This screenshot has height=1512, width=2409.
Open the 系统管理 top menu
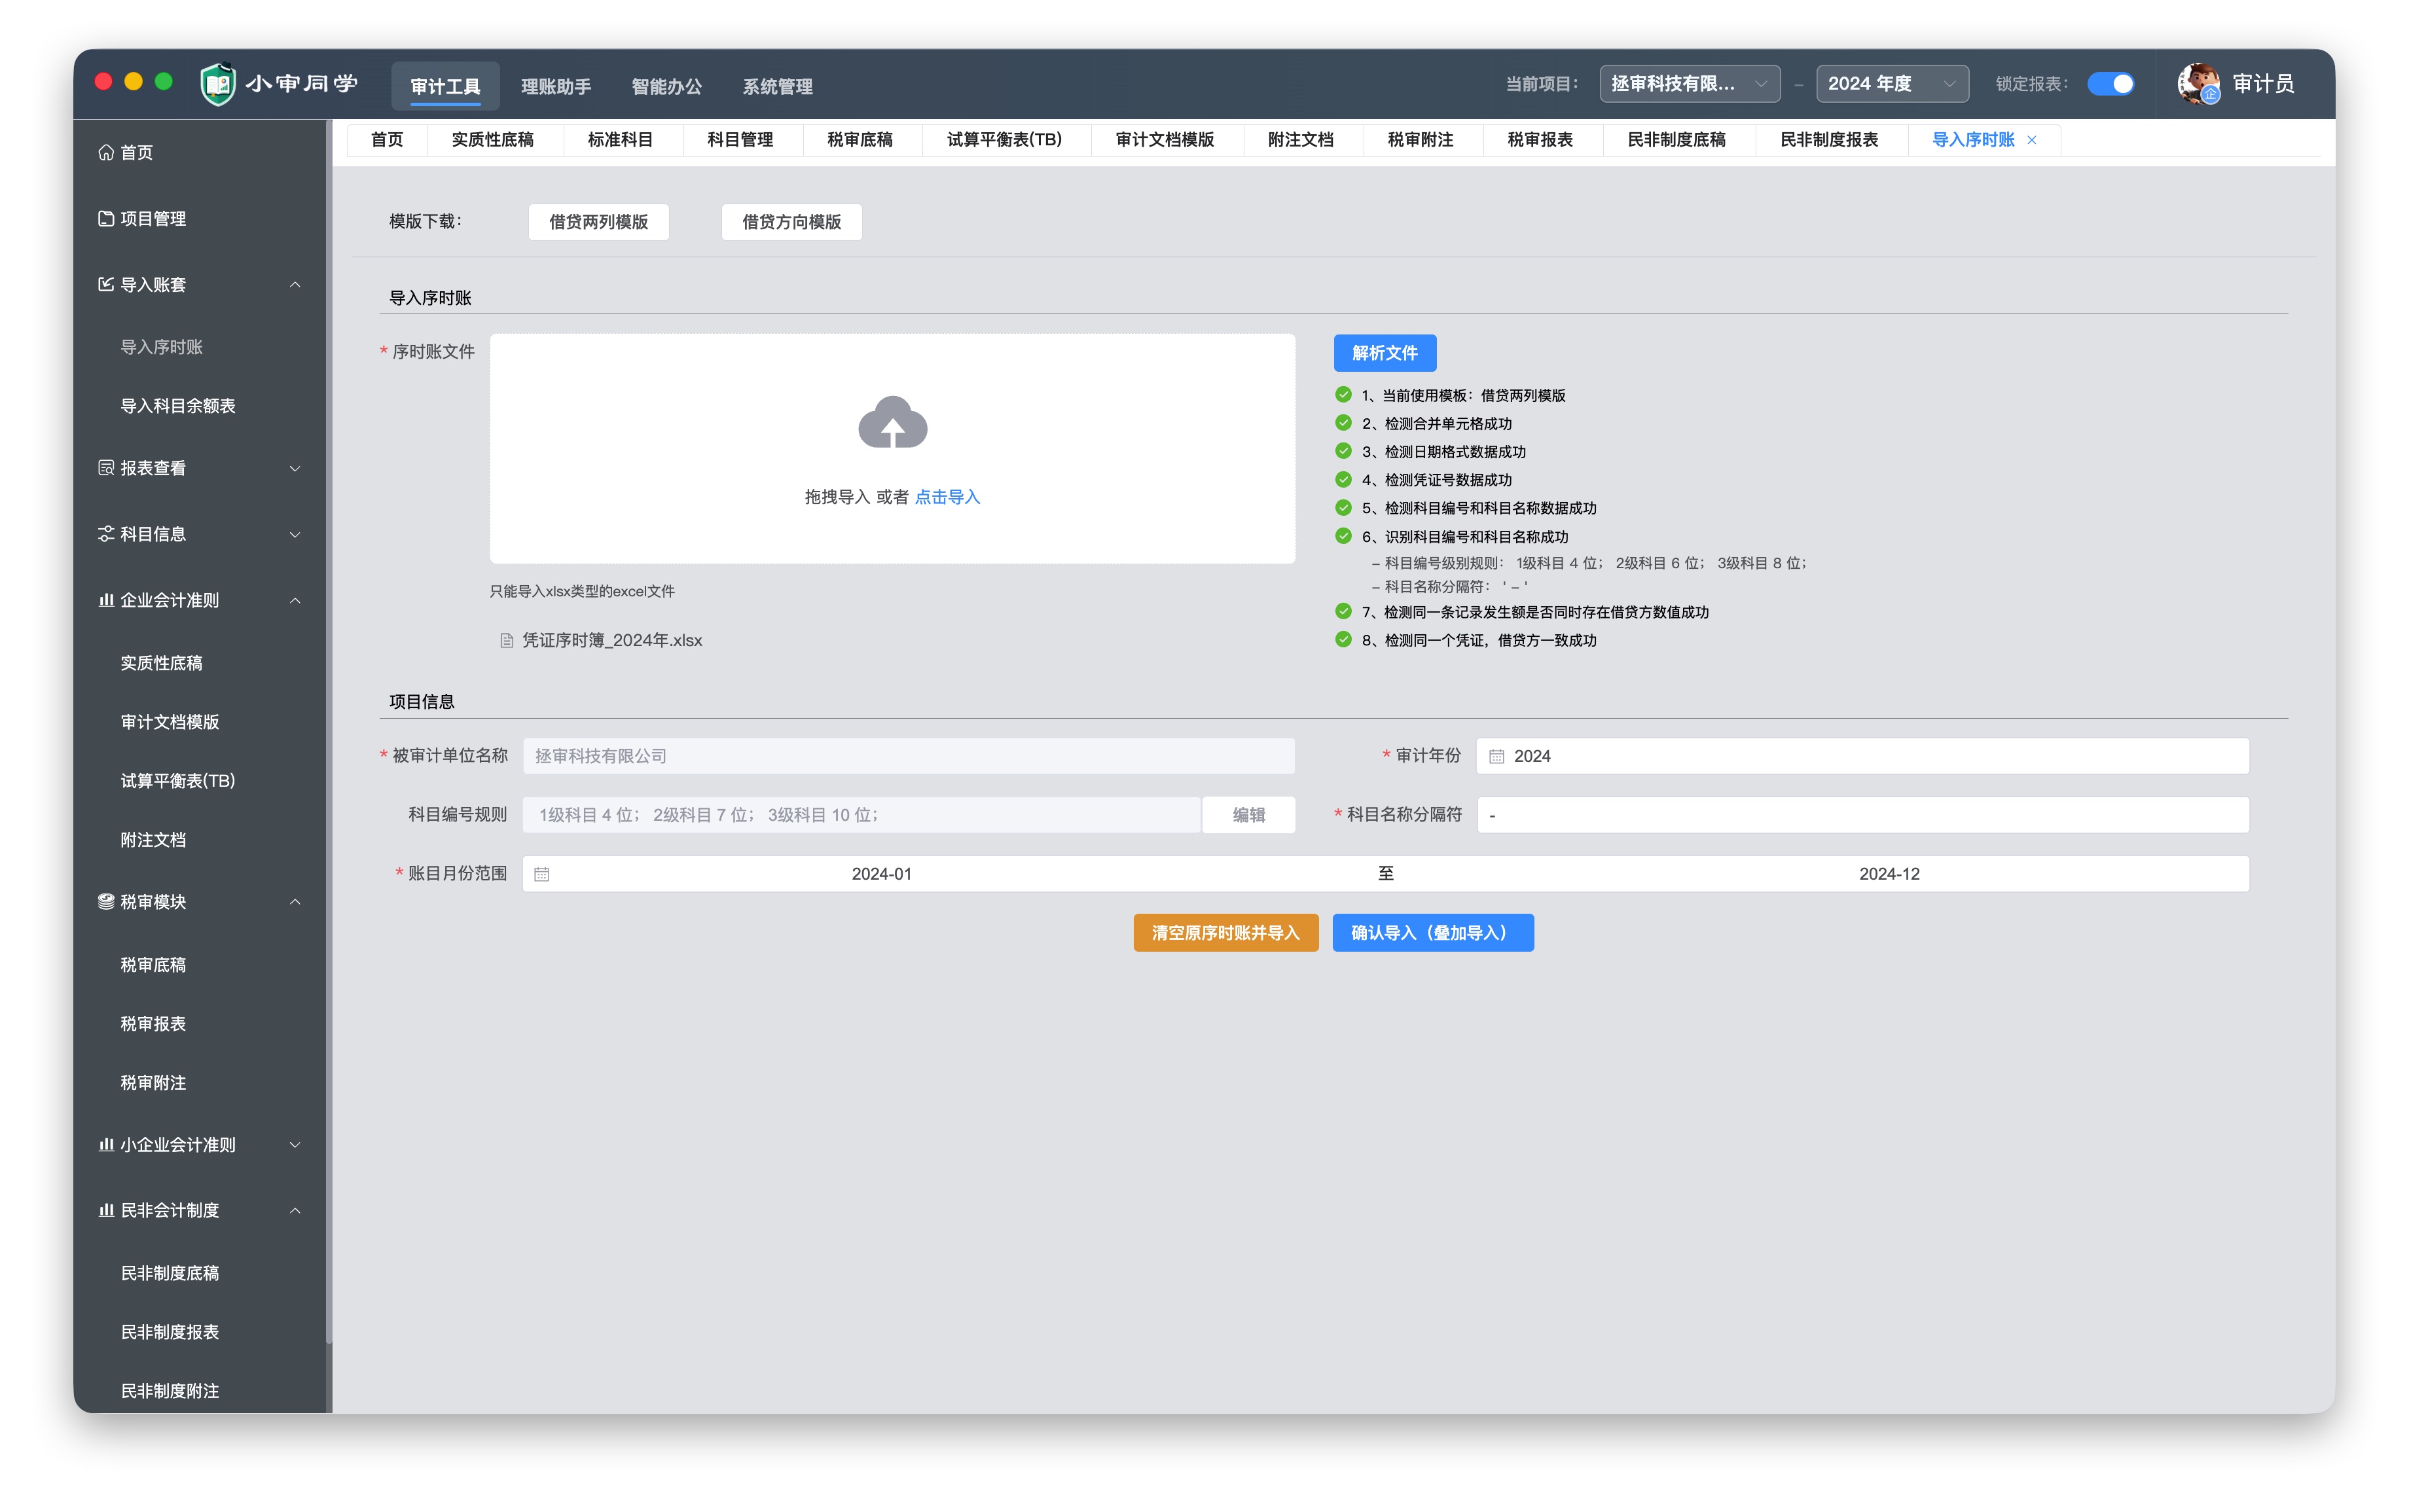point(777,86)
